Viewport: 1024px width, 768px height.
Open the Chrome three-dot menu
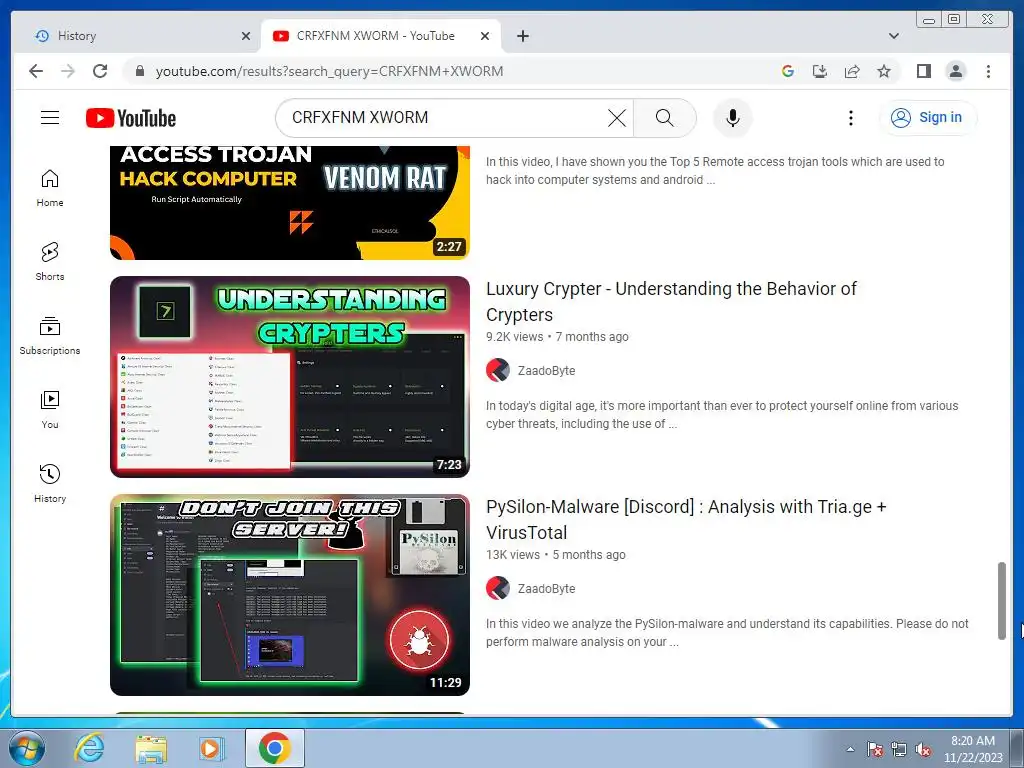[988, 71]
